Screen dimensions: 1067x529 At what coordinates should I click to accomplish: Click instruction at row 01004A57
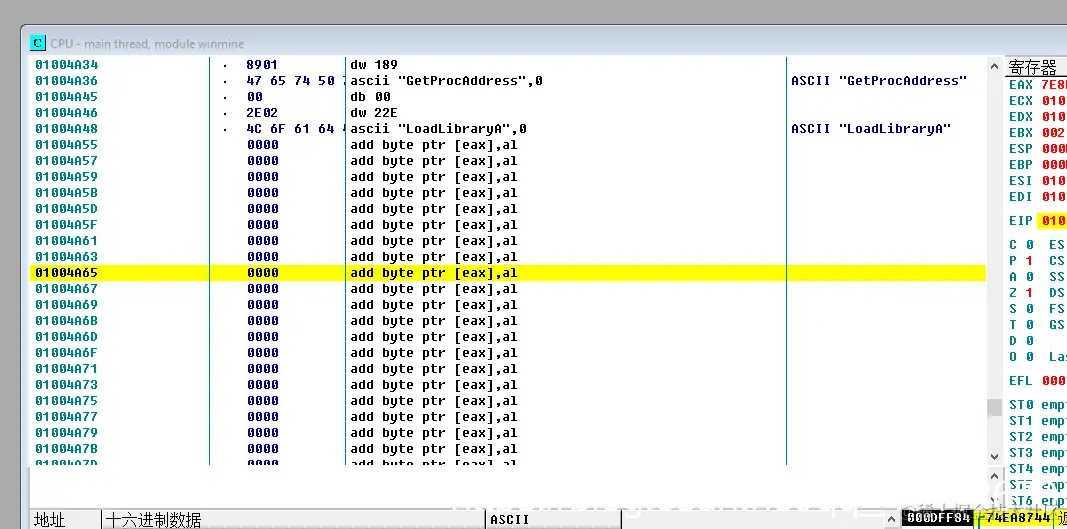coord(433,161)
